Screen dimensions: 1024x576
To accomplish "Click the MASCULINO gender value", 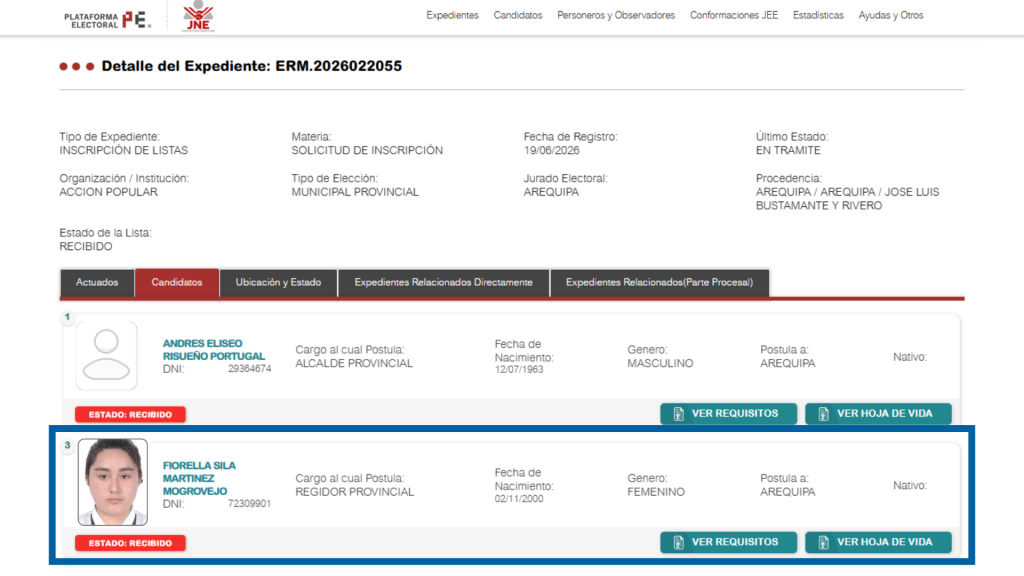I will point(660,363).
